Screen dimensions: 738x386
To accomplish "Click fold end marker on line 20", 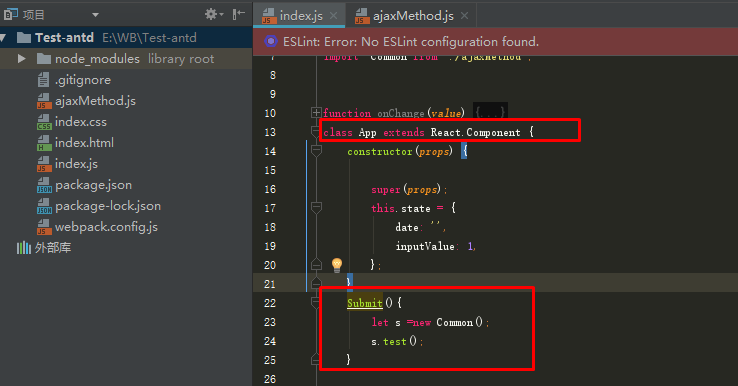I will click(316, 265).
